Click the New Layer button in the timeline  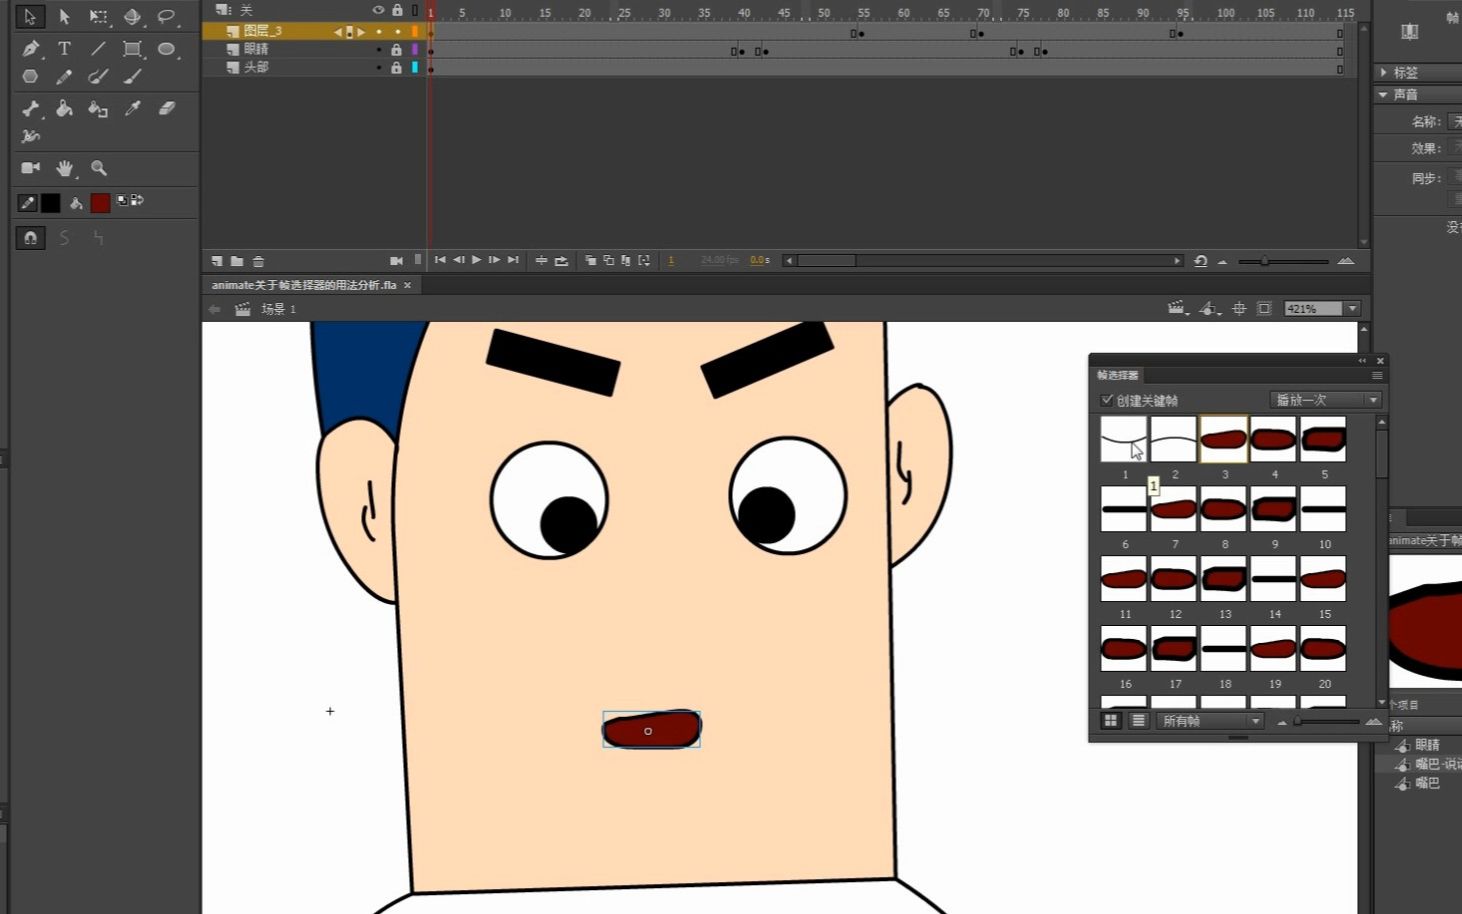217,260
